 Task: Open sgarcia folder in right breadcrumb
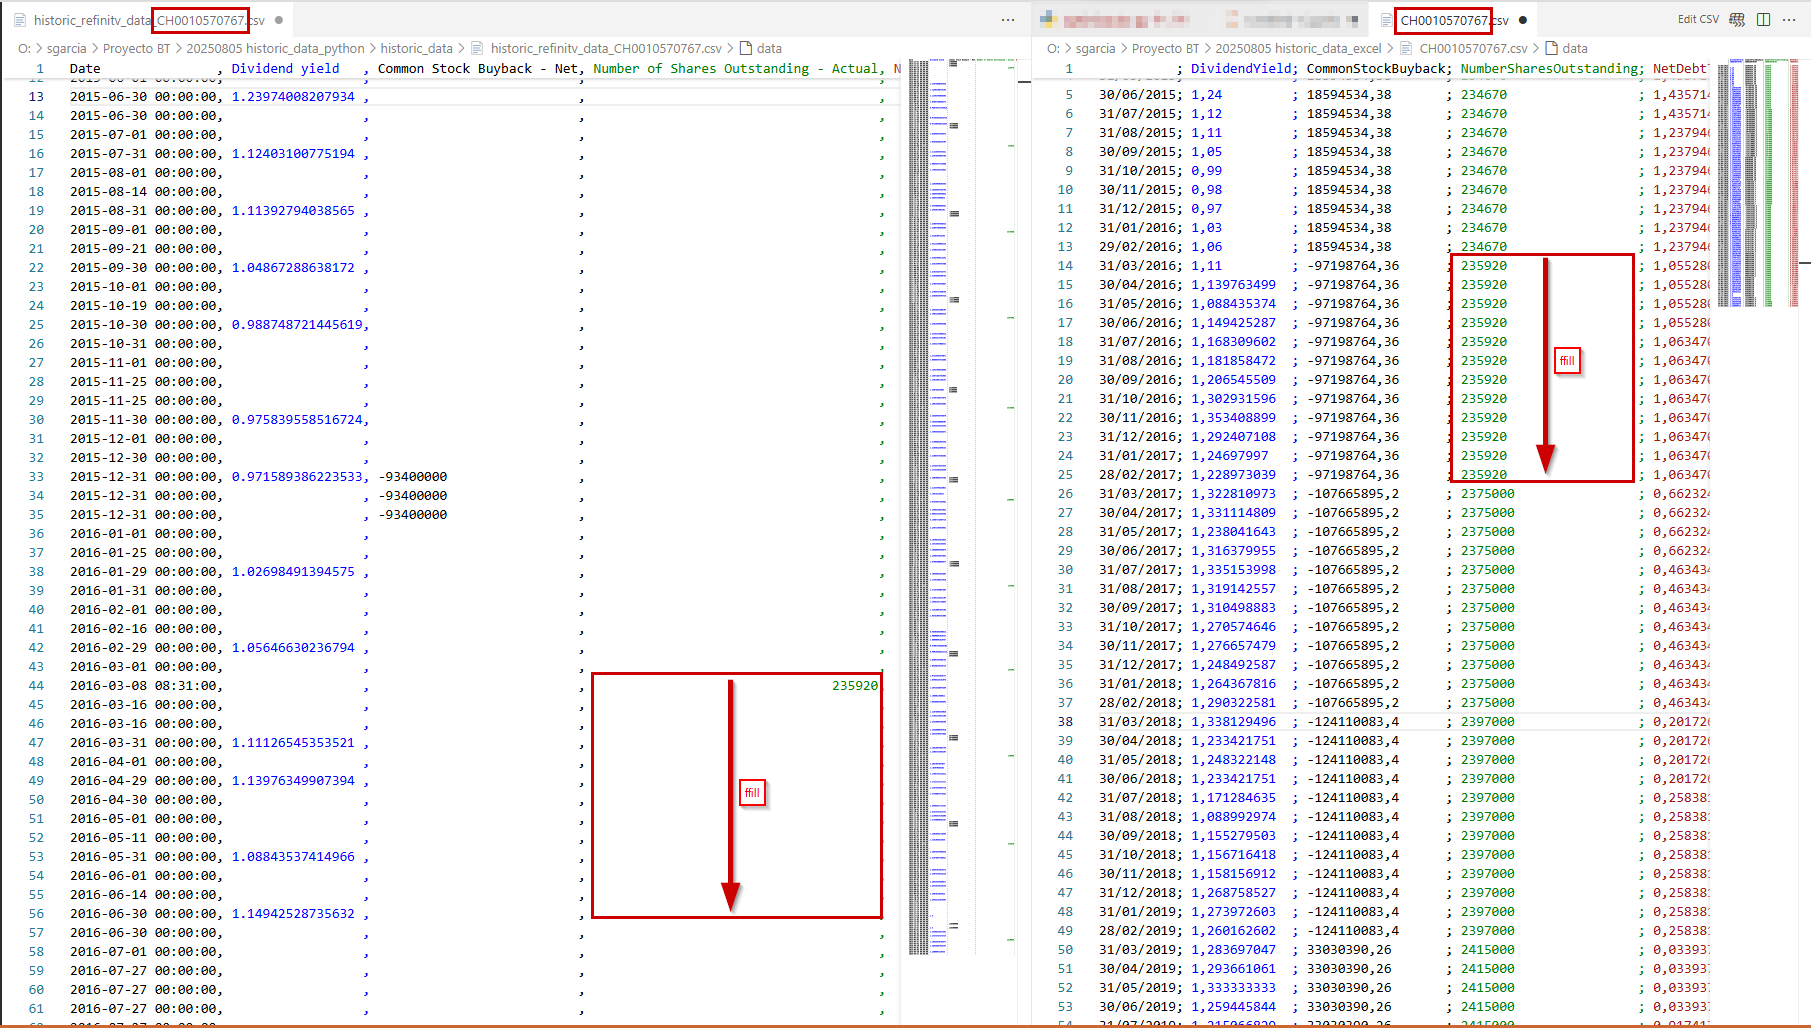coord(1096,48)
